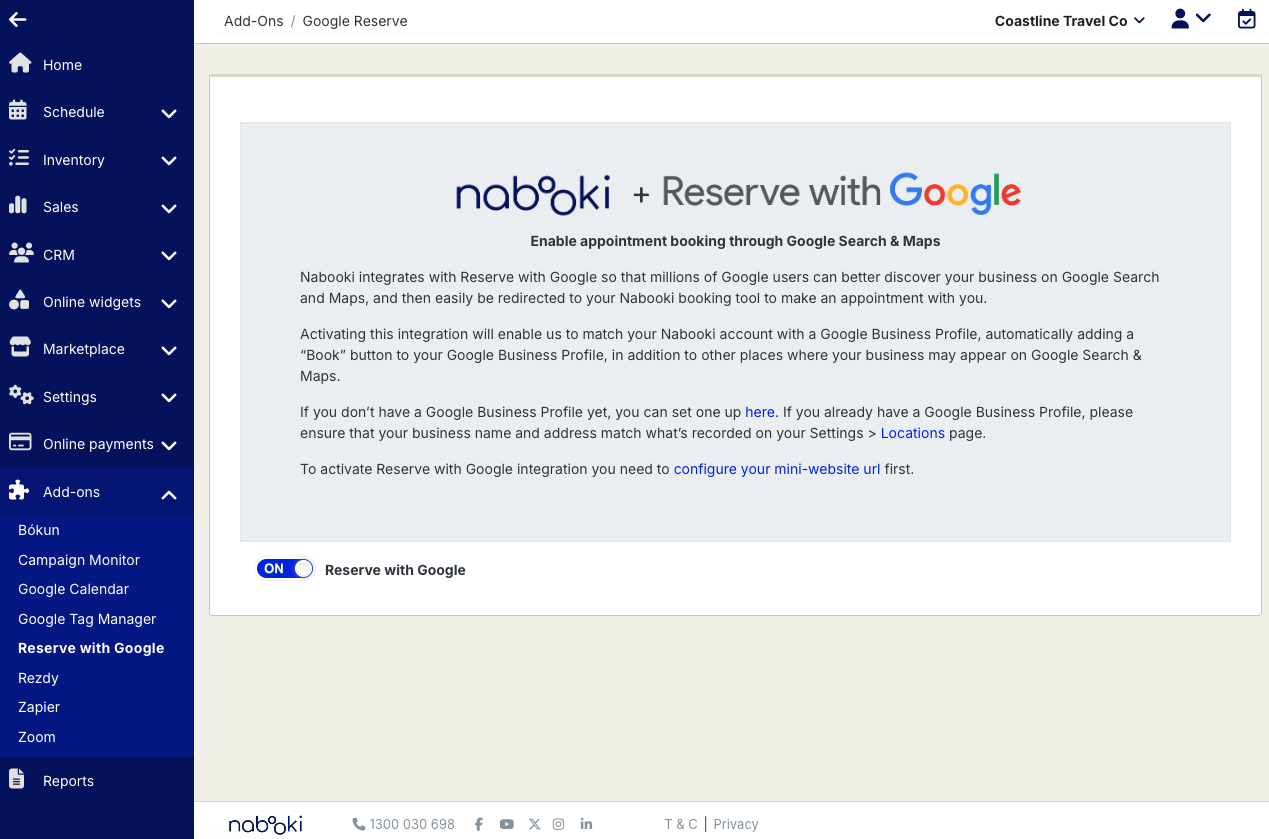Open the Privacy footer link

[736, 824]
